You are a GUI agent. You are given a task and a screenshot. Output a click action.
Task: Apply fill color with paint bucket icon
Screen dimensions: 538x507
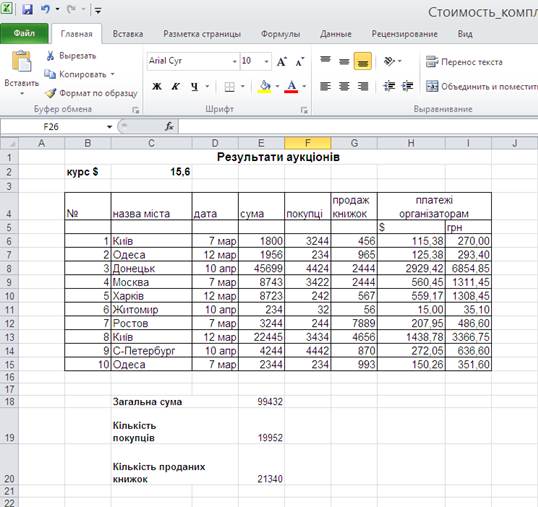(265, 87)
